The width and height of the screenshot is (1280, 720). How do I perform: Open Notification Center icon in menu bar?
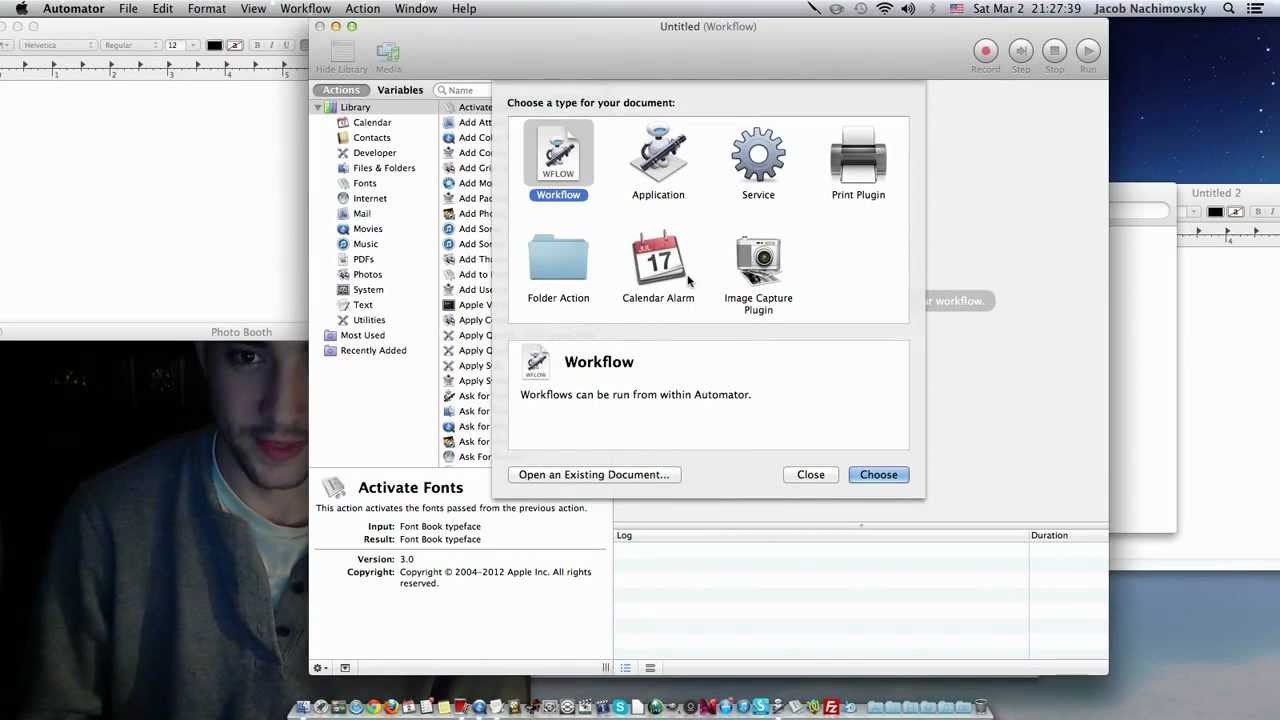[x=1255, y=8]
